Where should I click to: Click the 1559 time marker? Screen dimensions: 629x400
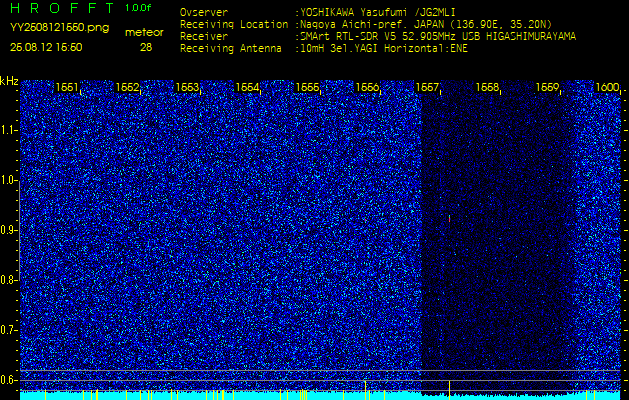tap(547, 87)
